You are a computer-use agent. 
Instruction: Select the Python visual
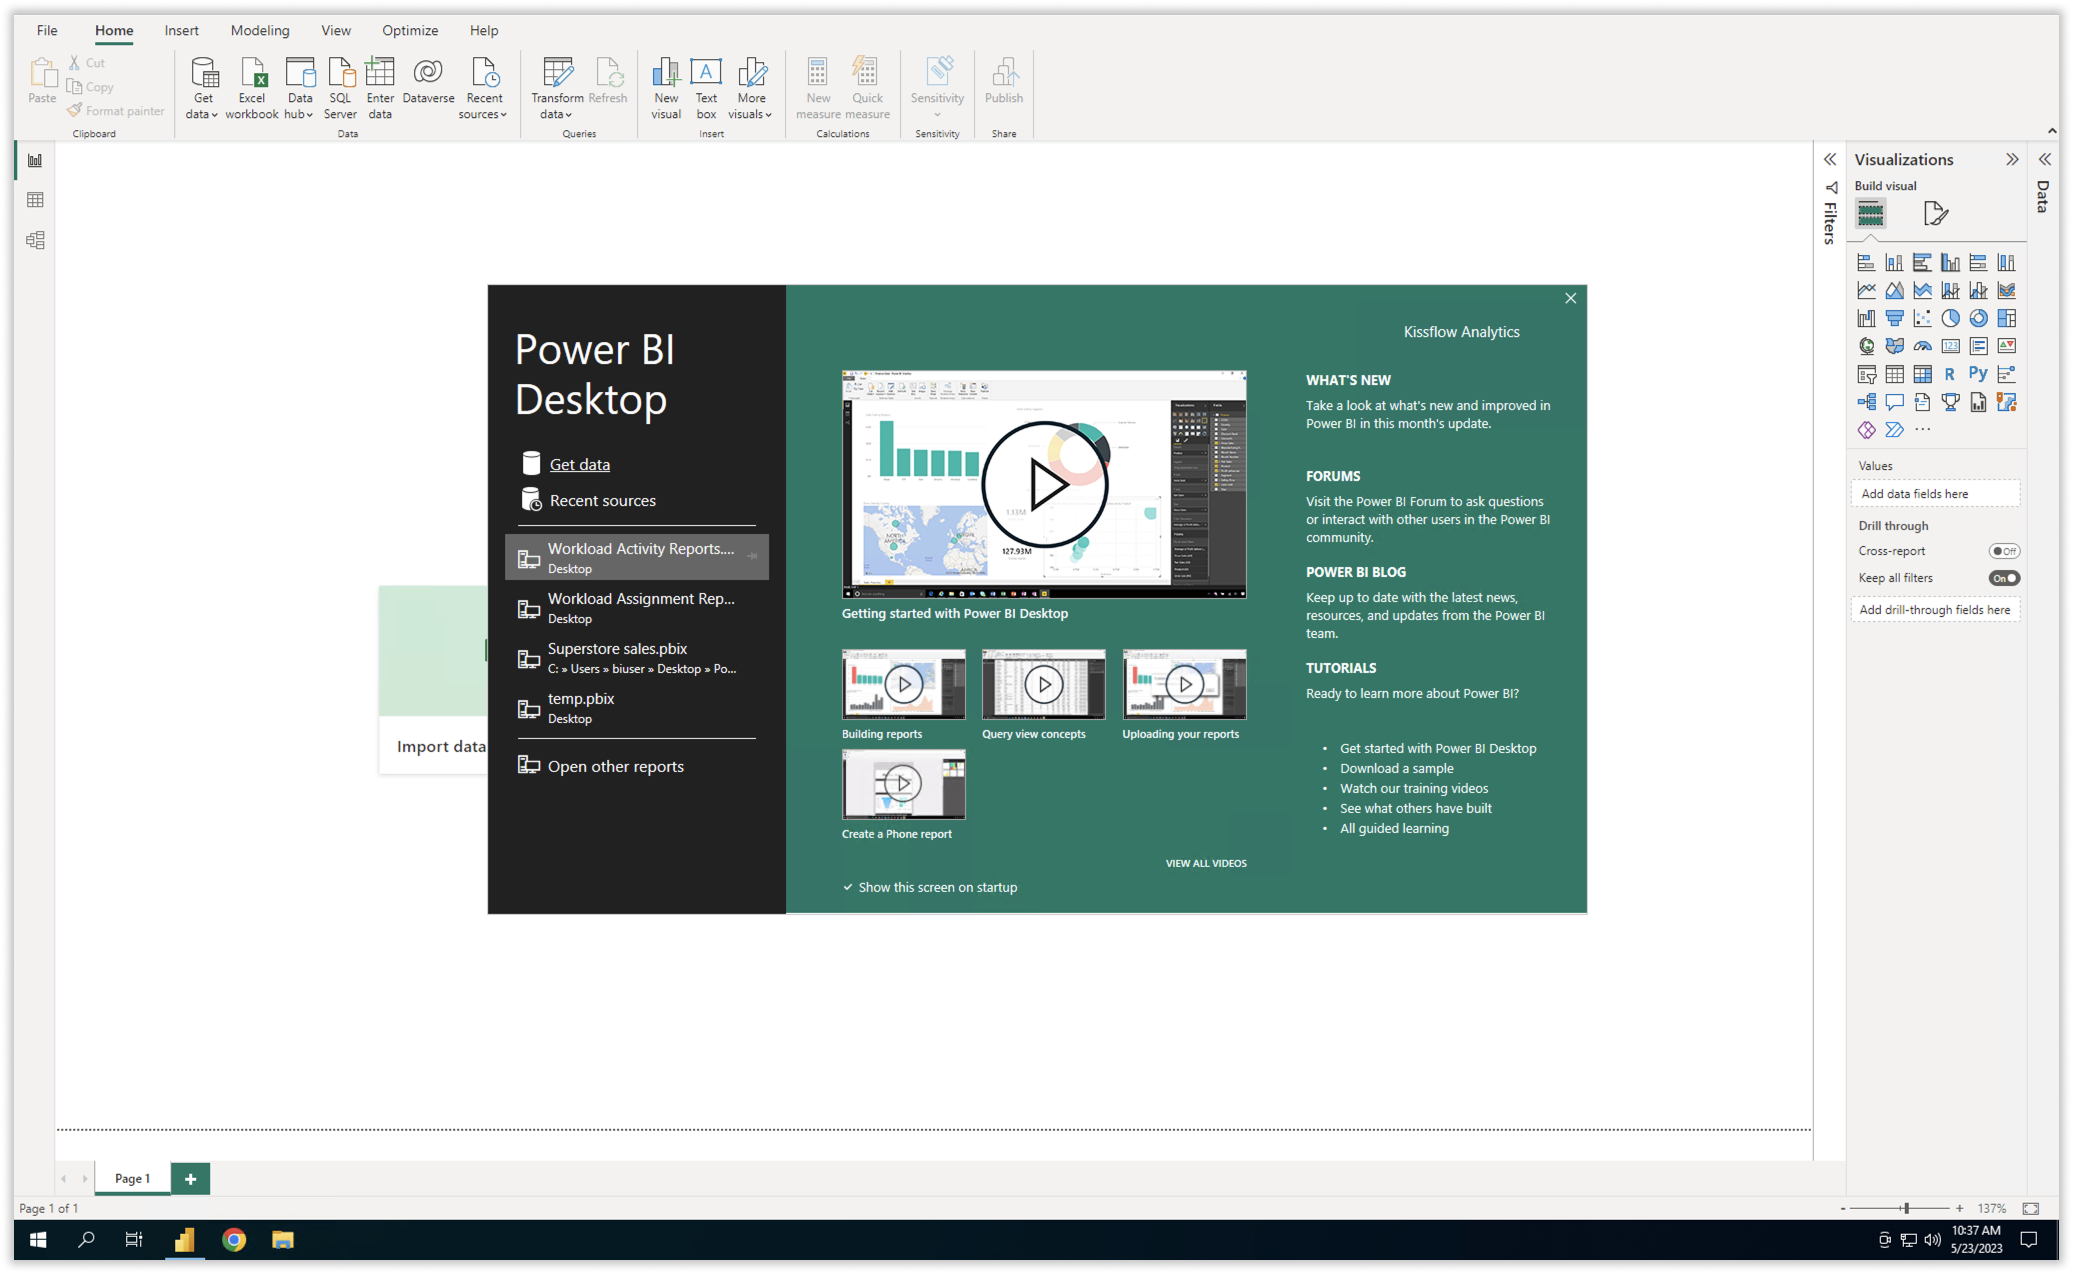click(x=1978, y=374)
